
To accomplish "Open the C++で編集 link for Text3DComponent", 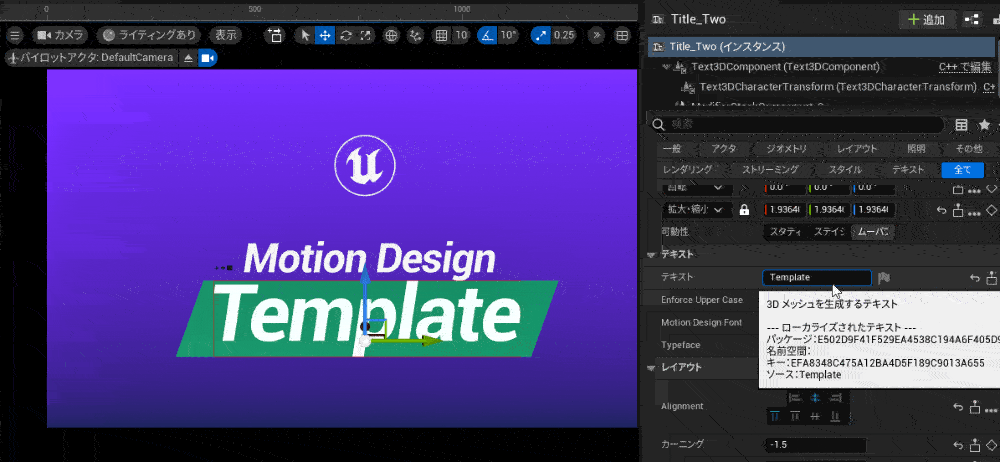I will click(965, 66).
